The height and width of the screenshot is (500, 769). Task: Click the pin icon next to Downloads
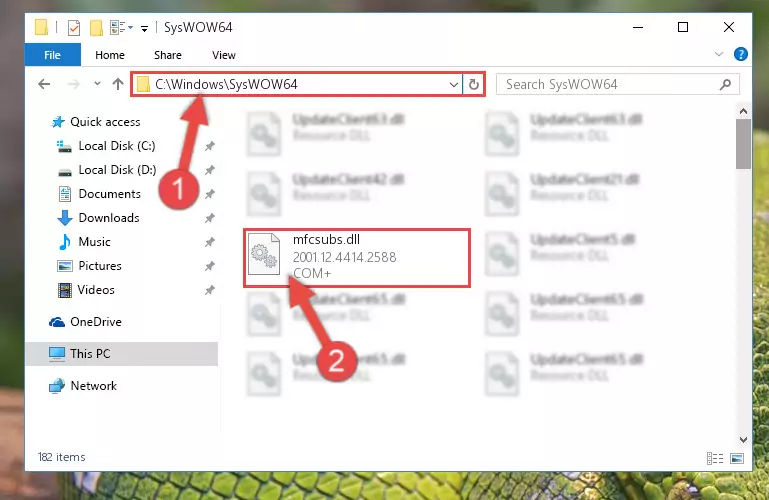pos(209,218)
